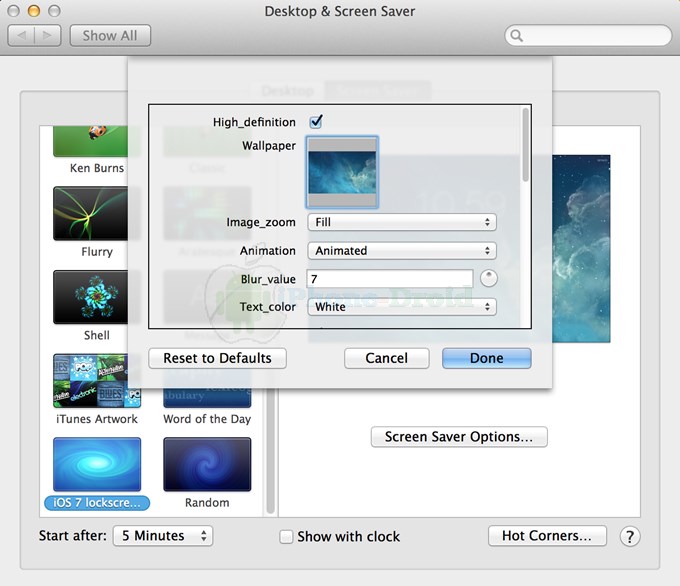680x586 pixels.
Task: Click the help question mark button
Action: (x=629, y=537)
